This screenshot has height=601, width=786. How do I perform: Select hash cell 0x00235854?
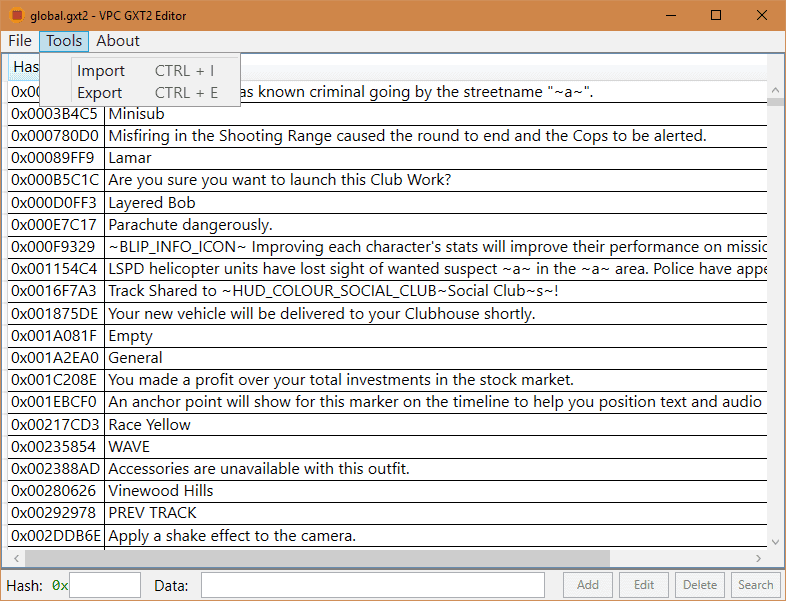[x=56, y=447]
